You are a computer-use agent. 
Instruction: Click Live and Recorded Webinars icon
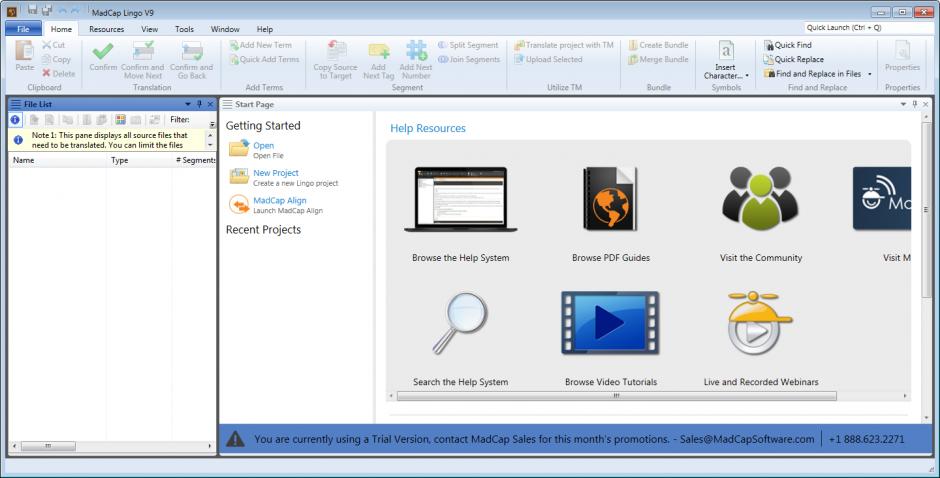tap(759, 324)
